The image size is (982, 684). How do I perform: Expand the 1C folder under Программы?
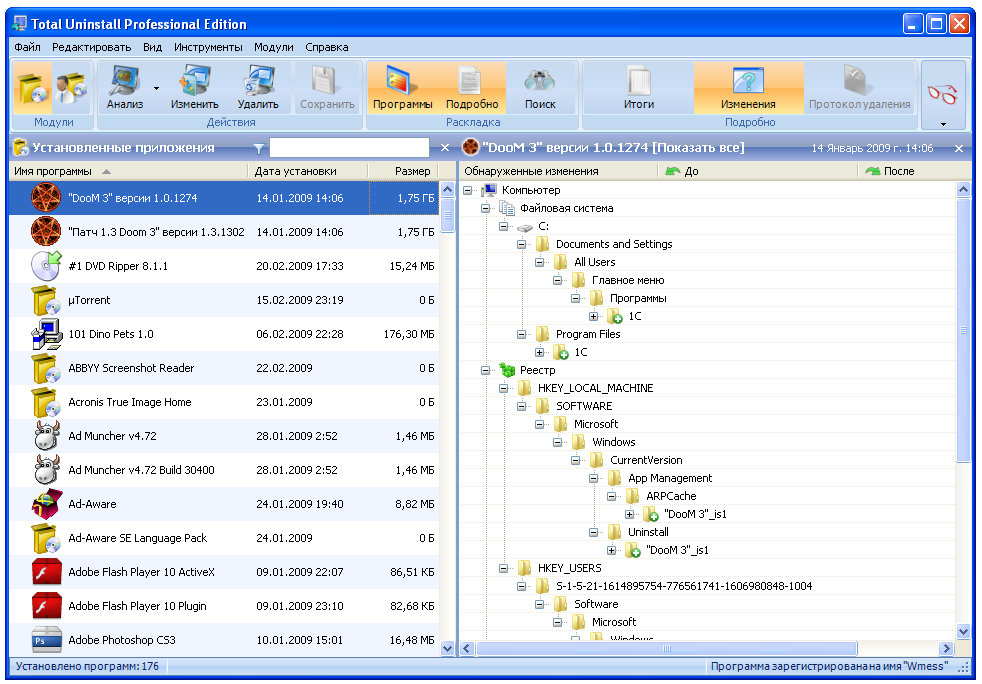(x=593, y=316)
